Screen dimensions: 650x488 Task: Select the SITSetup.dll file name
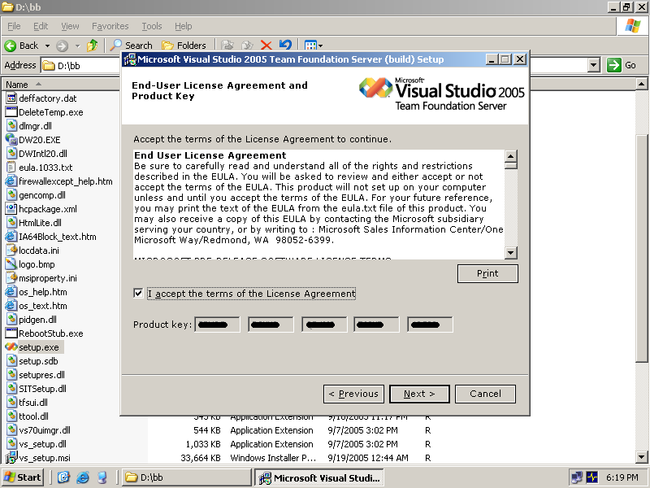(42, 388)
